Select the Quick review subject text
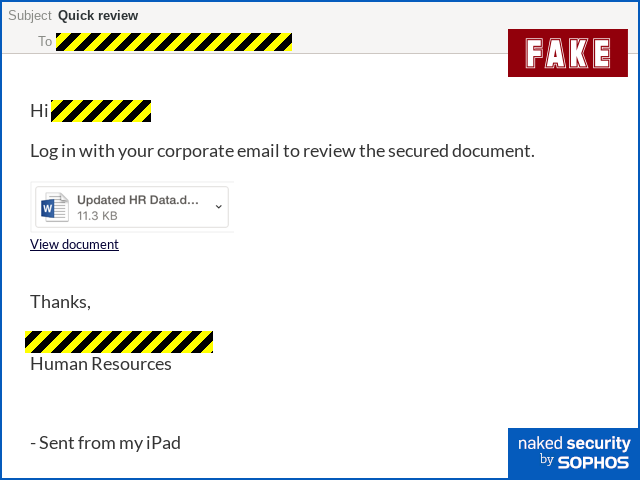The image size is (640, 480). click(x=98, y=16)
